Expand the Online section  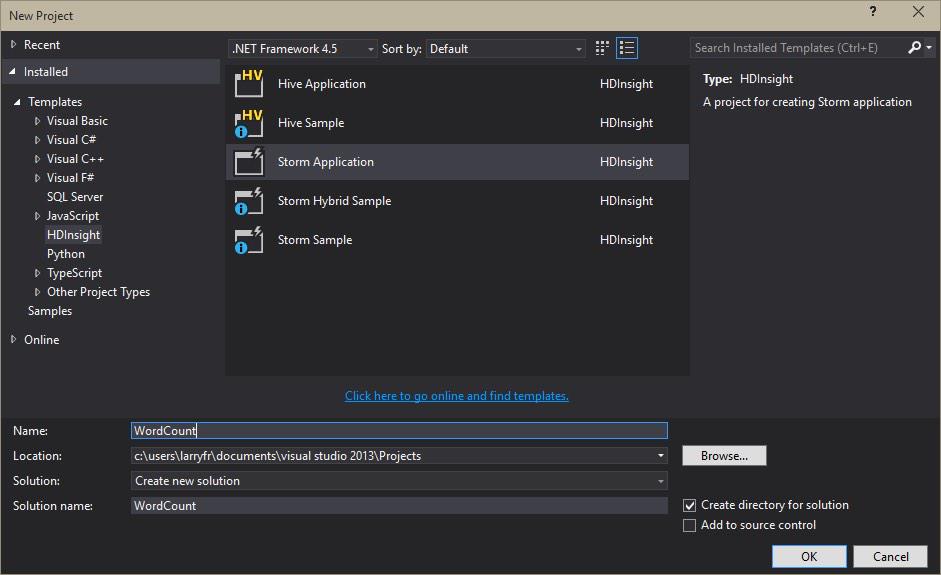point(13,340)
